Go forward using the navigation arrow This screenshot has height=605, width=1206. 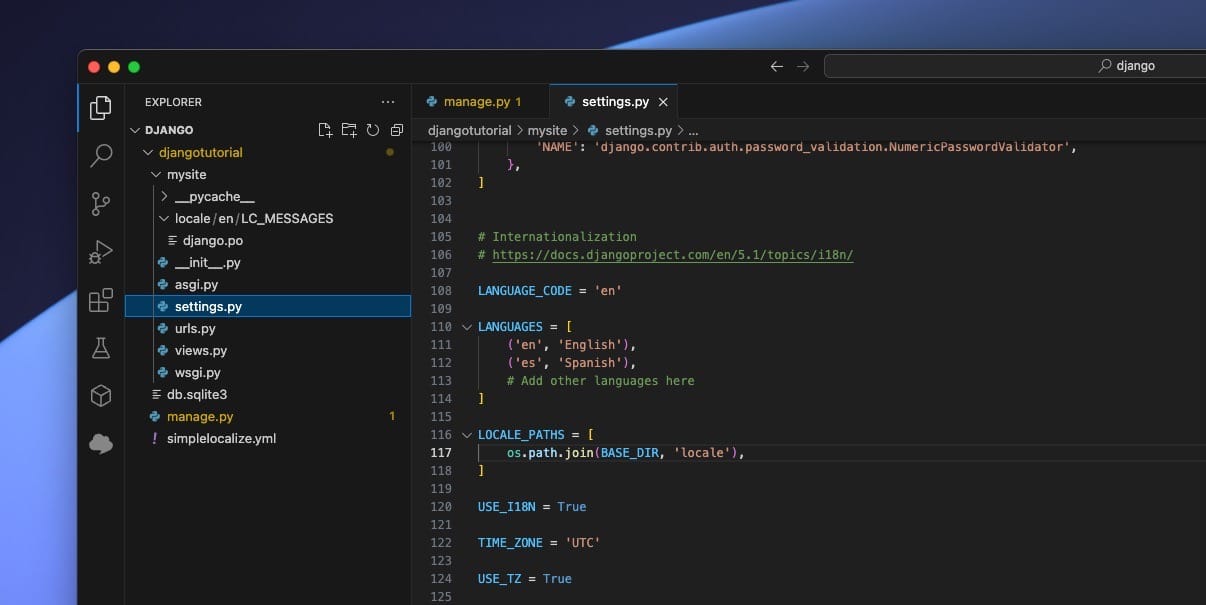[x=803, y=66]
